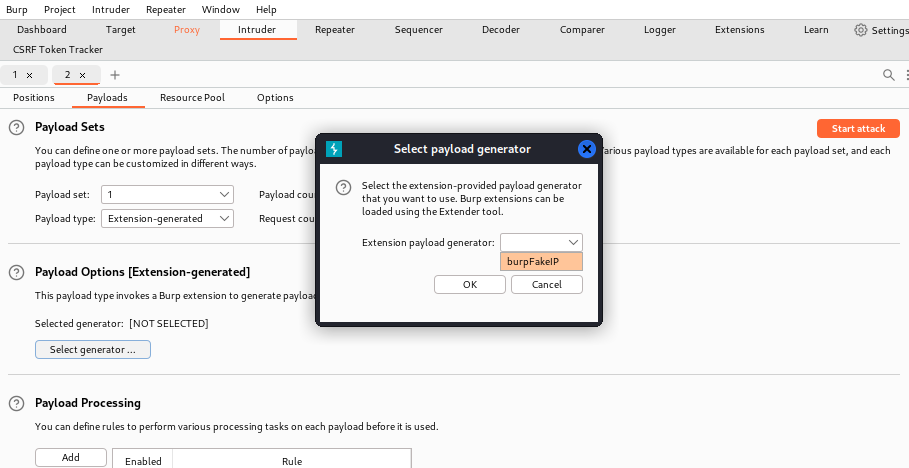Open the Resource Pool tab

192,98
